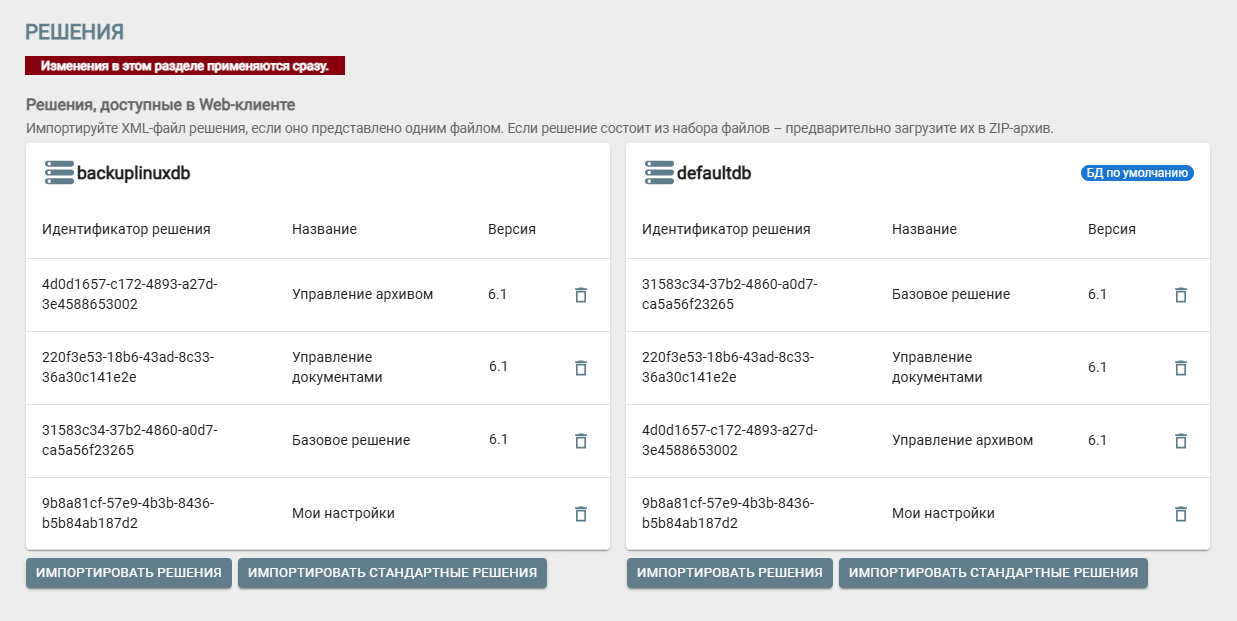Image resolution: width=1237 pixels, height=621 pixels.
Task: Delete solution Управление архивом in defaultdb
Action: tap(1181, 440)
